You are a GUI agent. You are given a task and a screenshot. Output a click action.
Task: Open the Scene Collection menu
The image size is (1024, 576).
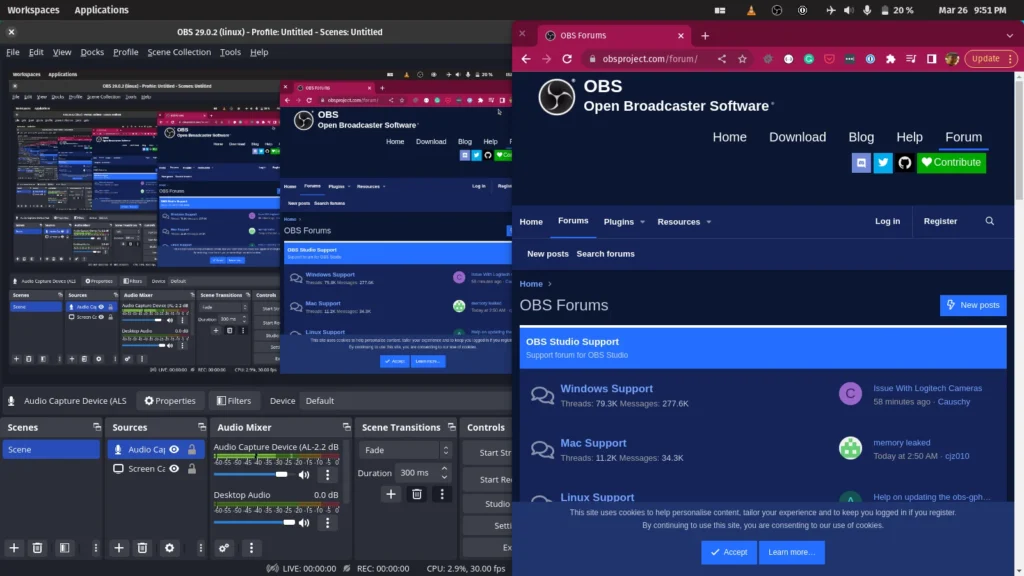[179, 52]
